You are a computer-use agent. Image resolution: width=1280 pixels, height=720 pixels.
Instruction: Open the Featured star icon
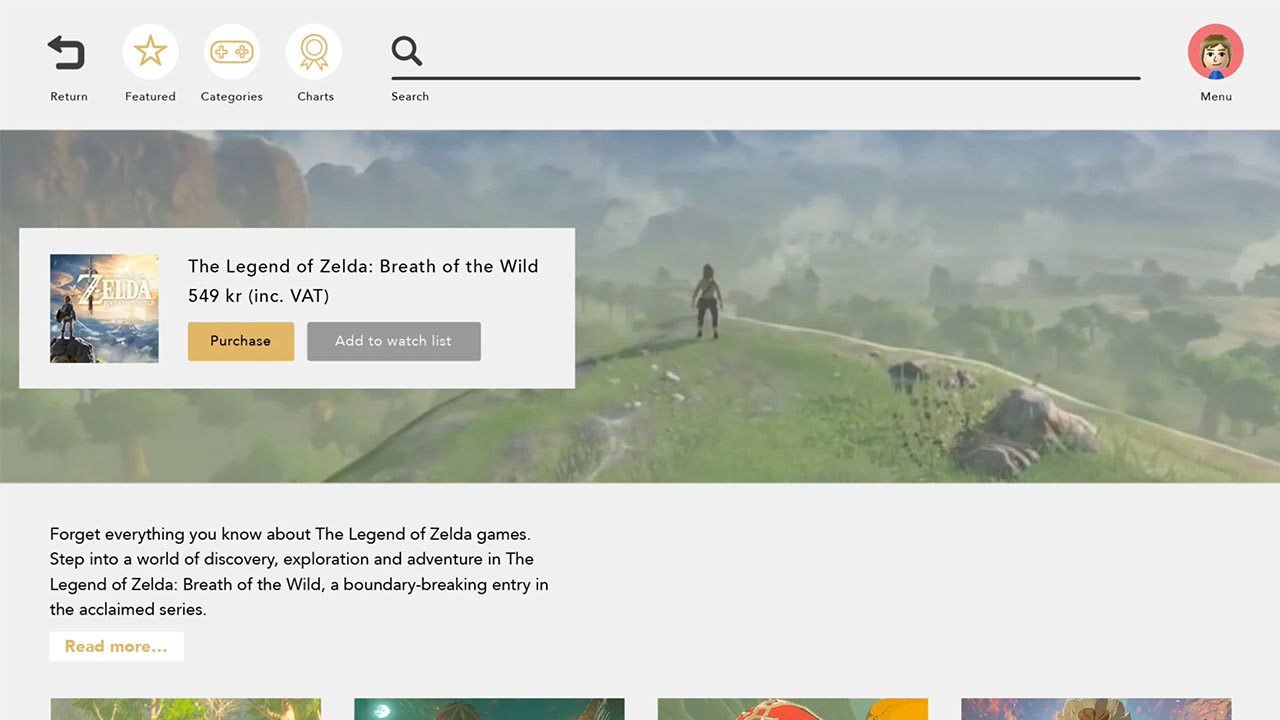click(150, 51)
